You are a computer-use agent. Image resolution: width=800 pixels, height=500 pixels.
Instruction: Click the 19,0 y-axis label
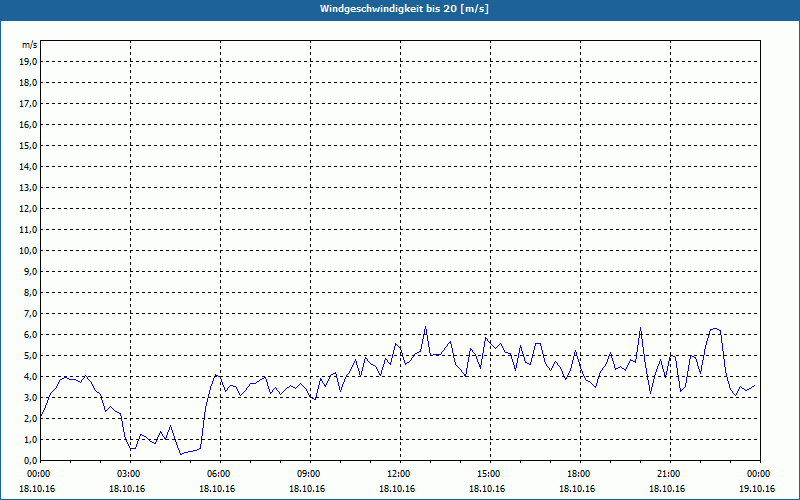pos(28,62)
